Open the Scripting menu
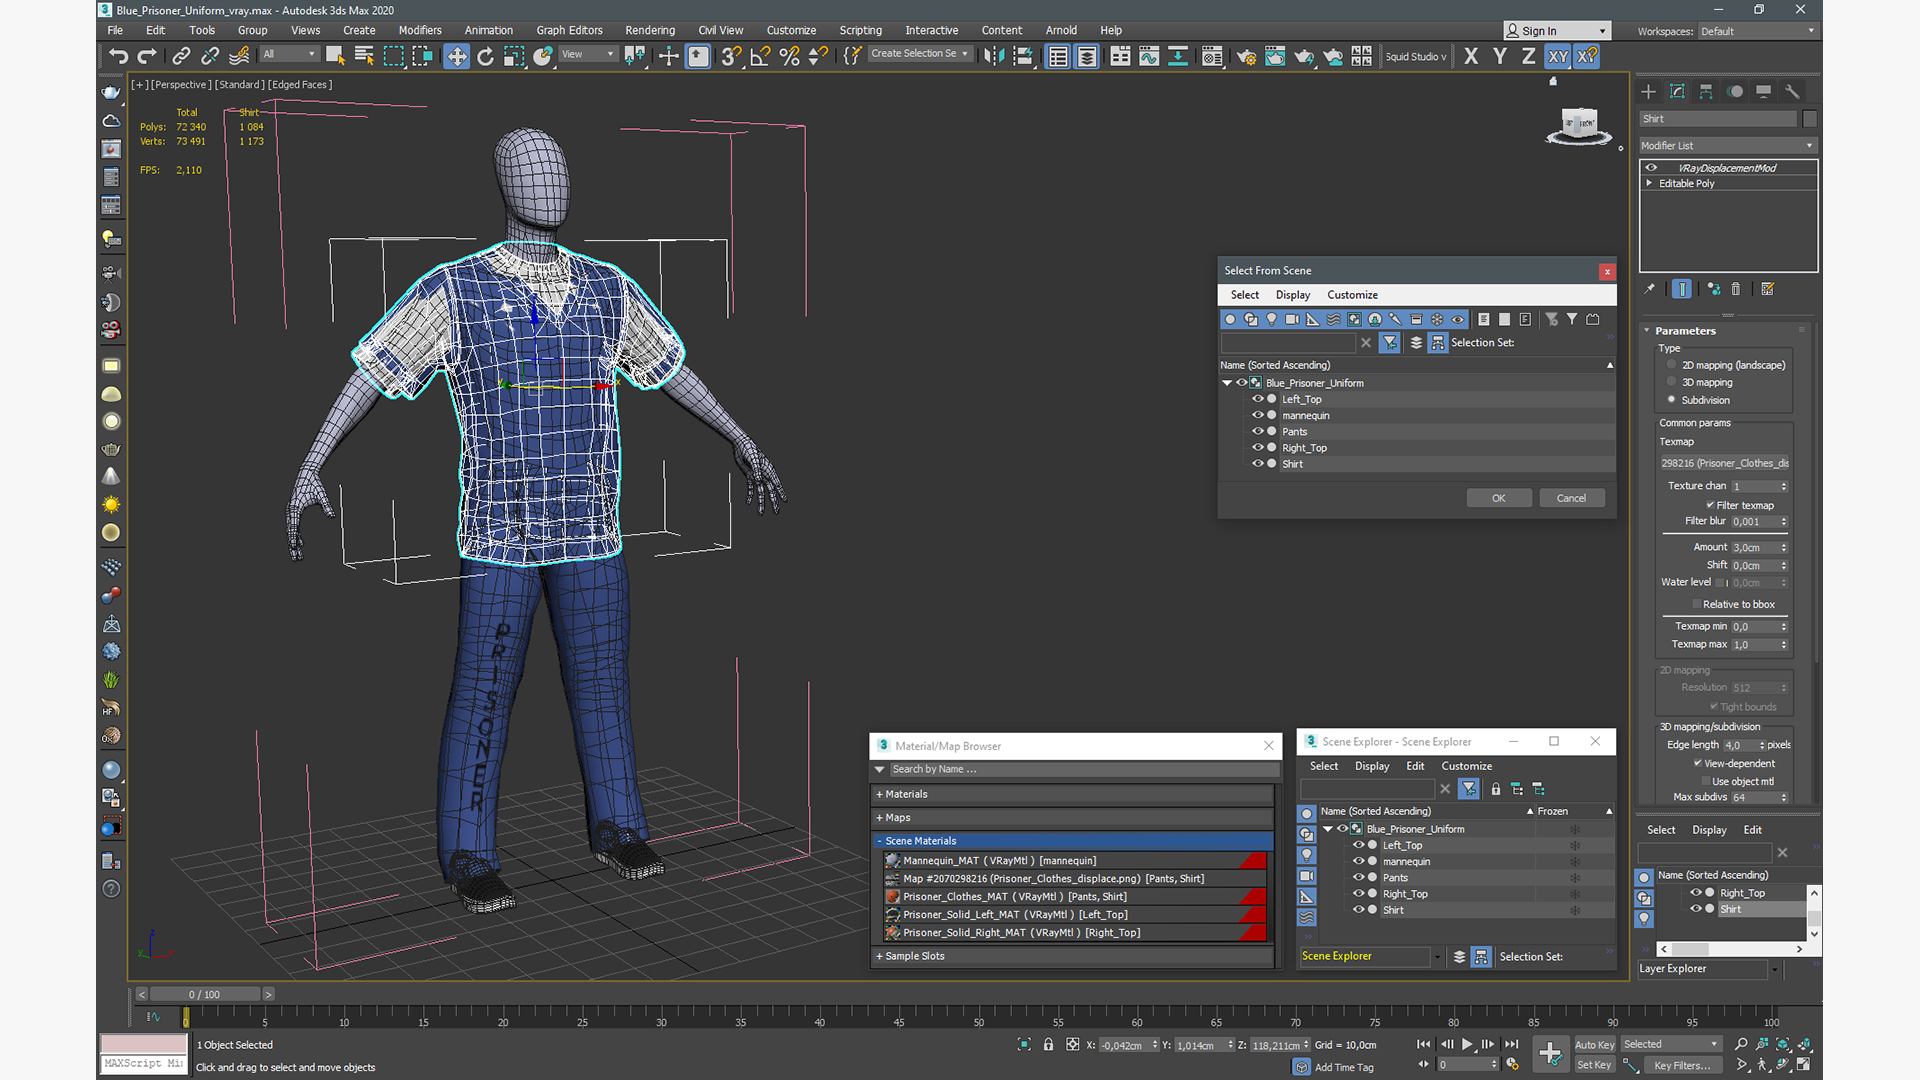The height and width of the screenshot is (1080, 1920). point(860,30)
